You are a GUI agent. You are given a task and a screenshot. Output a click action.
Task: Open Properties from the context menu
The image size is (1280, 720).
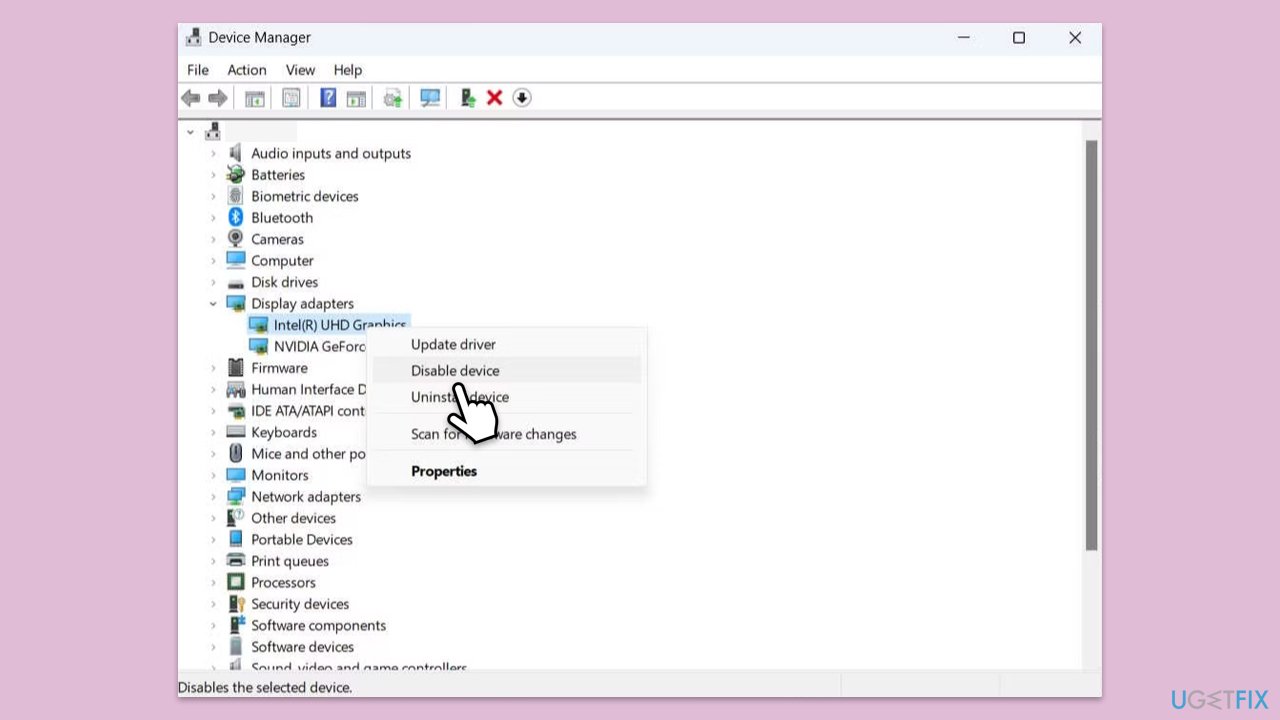[x=443, y=471]
